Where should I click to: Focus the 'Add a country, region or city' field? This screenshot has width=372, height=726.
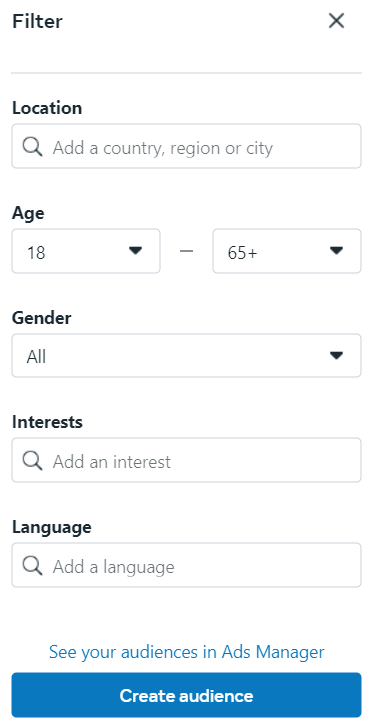pos(186,146)
